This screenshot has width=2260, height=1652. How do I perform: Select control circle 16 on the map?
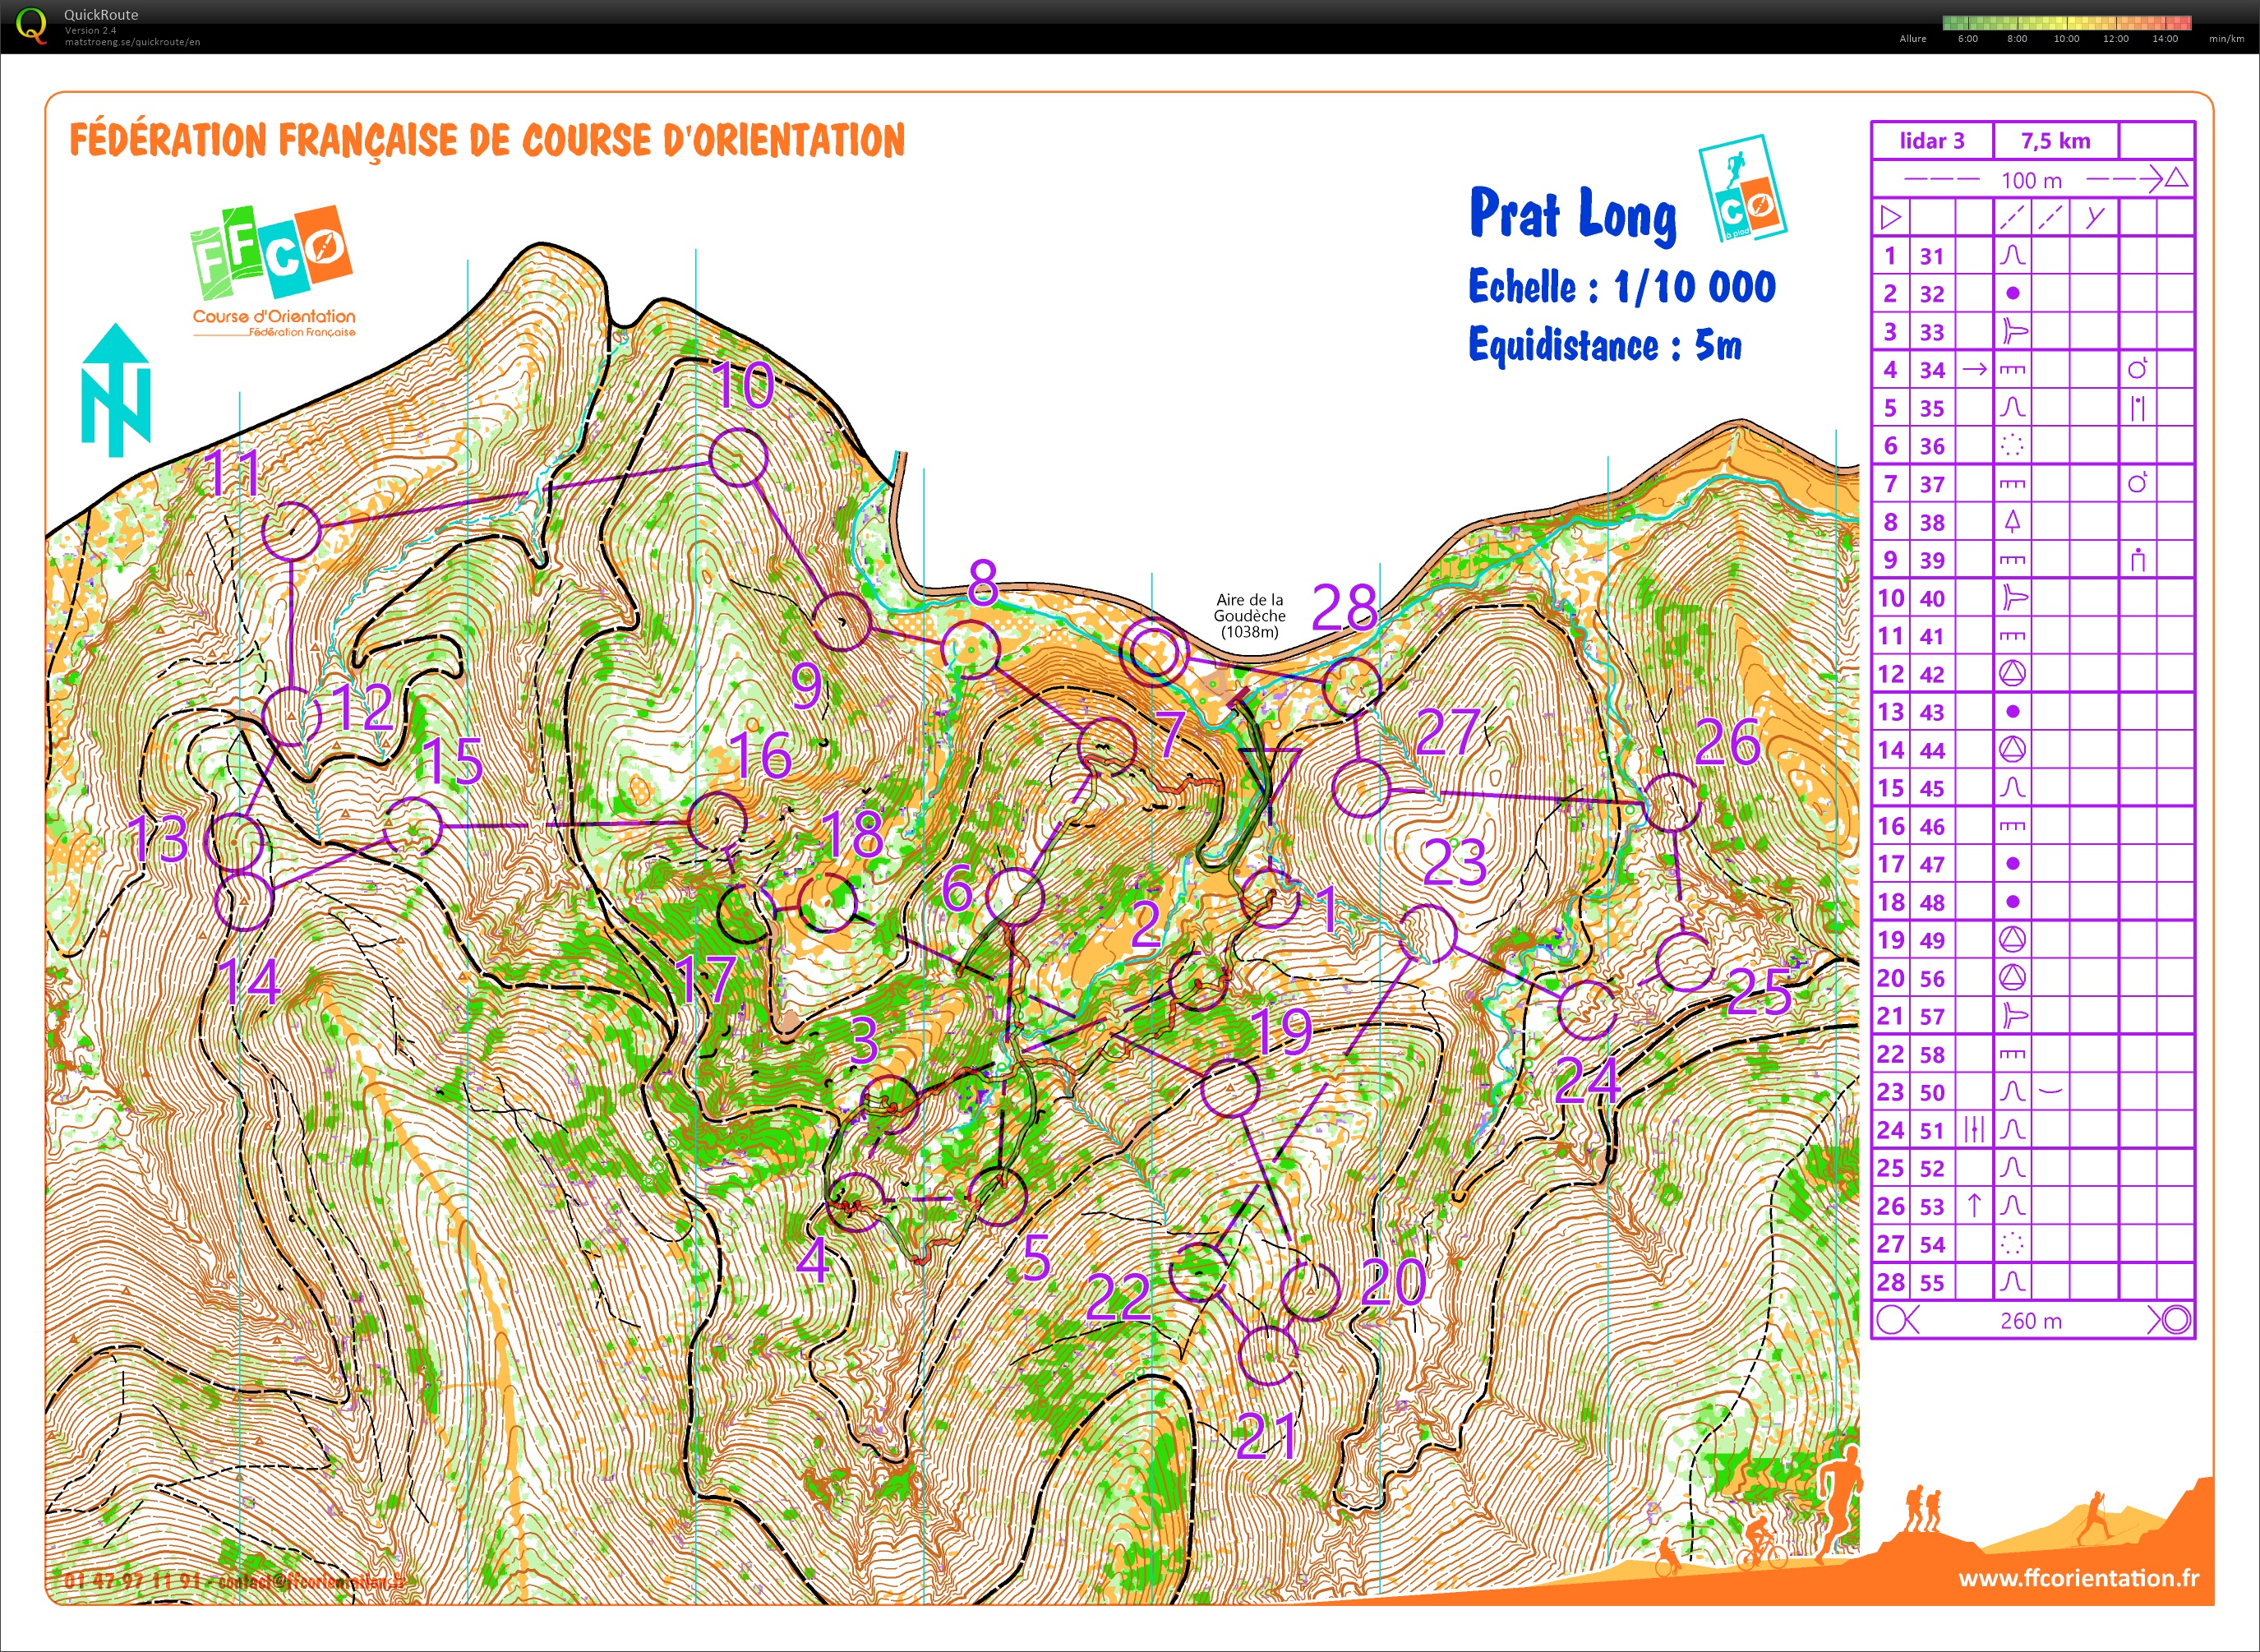[718, 820]
